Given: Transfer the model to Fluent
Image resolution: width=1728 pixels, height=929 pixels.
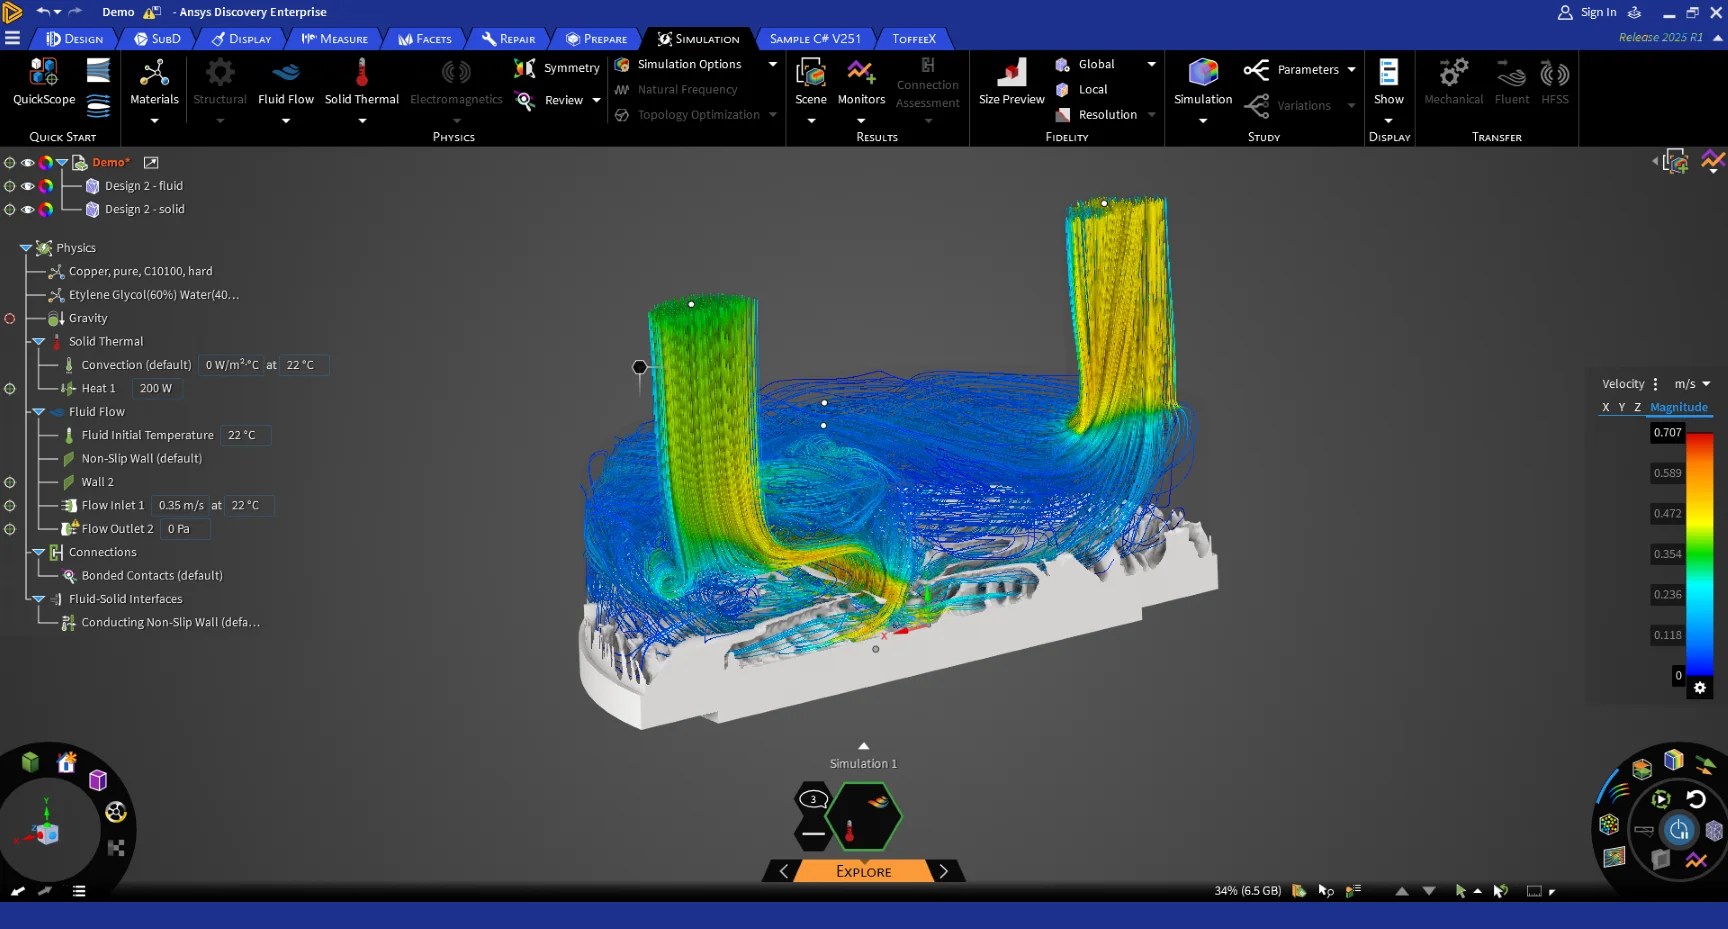Looking at the screenshot, I should click(1511, 80).
